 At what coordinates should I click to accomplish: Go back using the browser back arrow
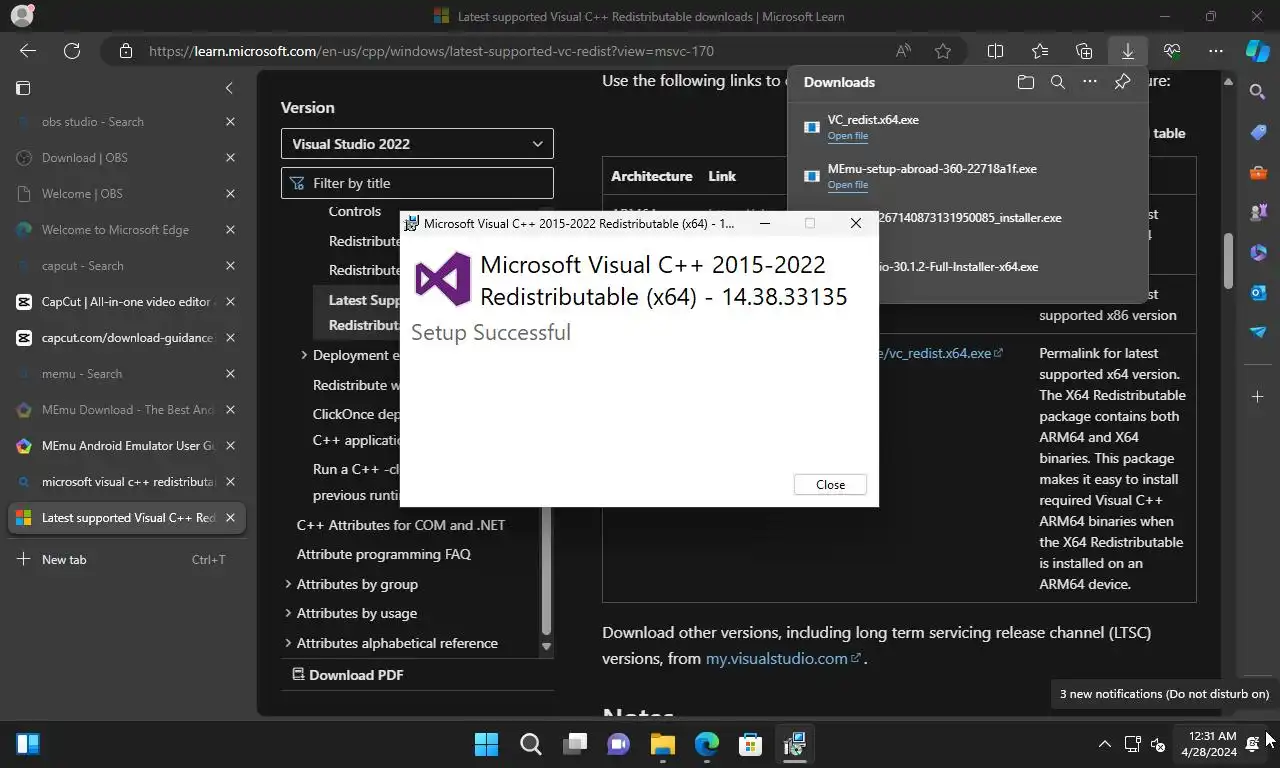coord(28,51)
